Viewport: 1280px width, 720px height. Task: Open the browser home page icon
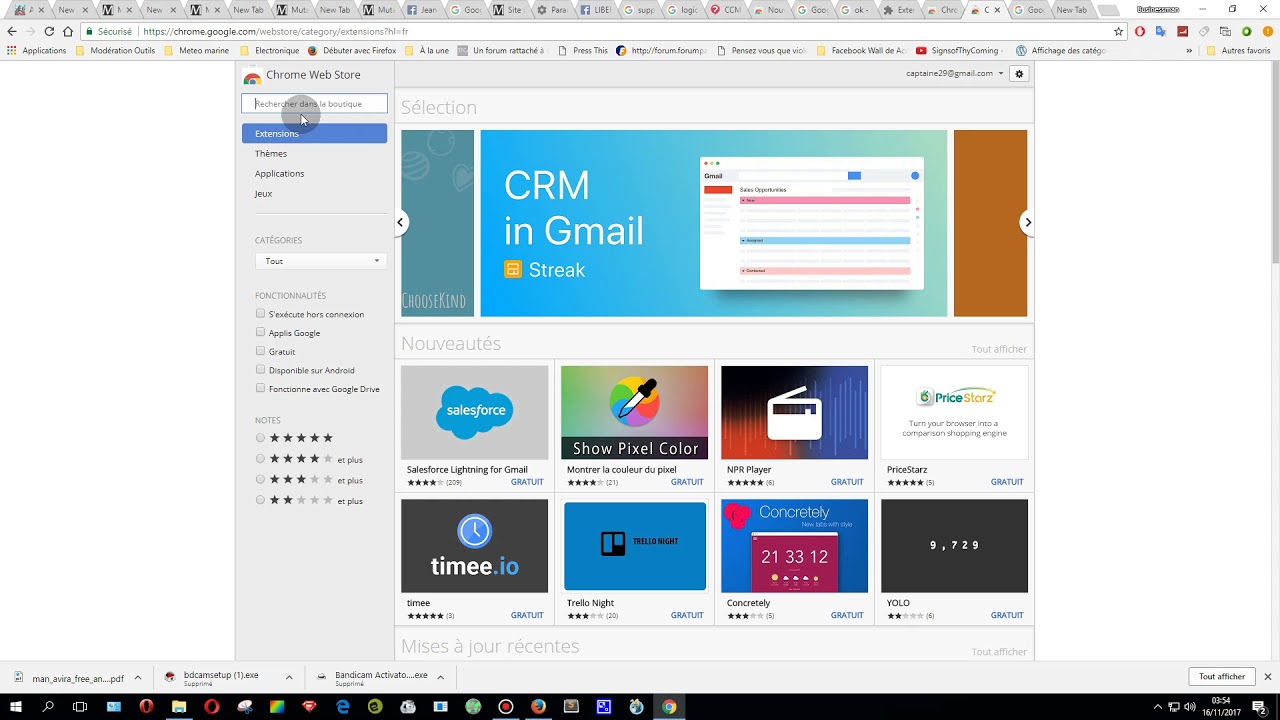point(68,31)
